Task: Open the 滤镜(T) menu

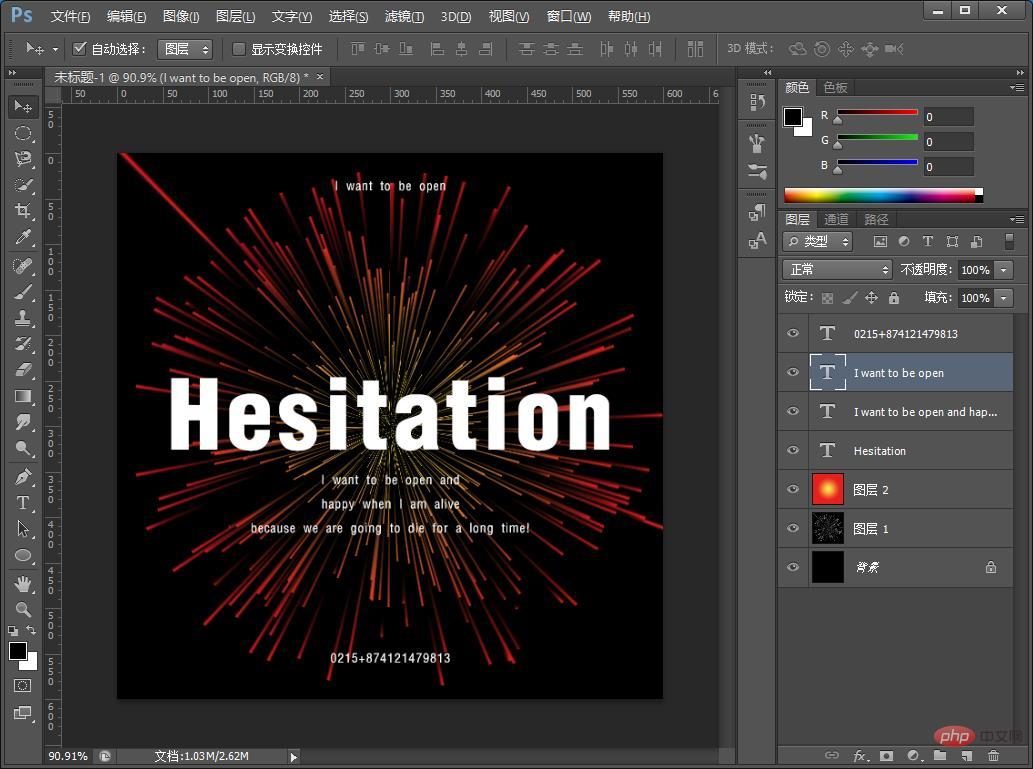Action: point(404,16)
